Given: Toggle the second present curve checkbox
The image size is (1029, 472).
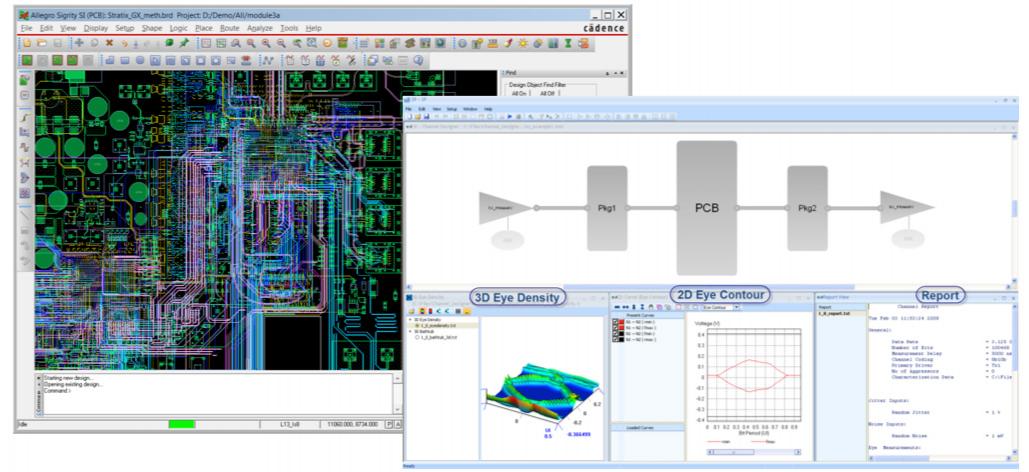Looking at the screenshot, I should 616,328.
